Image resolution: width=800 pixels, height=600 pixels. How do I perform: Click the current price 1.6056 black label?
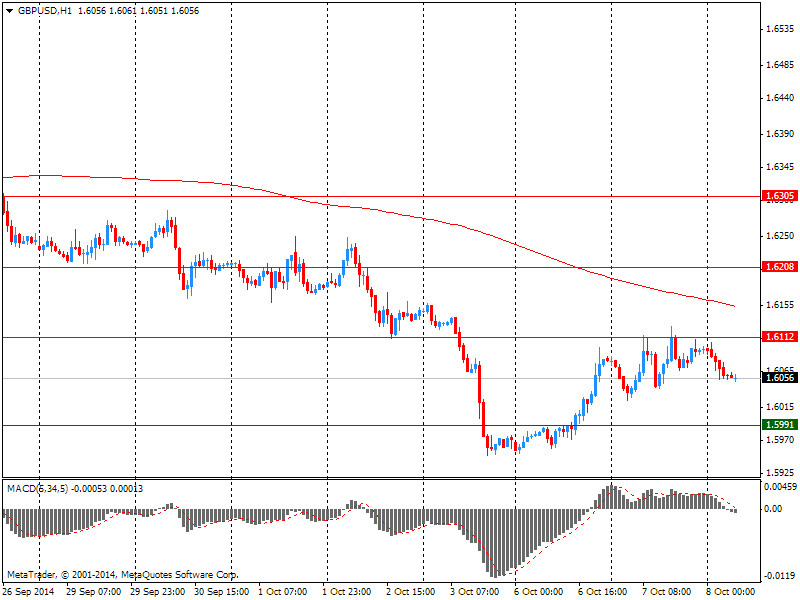click(x=780, y=378)
